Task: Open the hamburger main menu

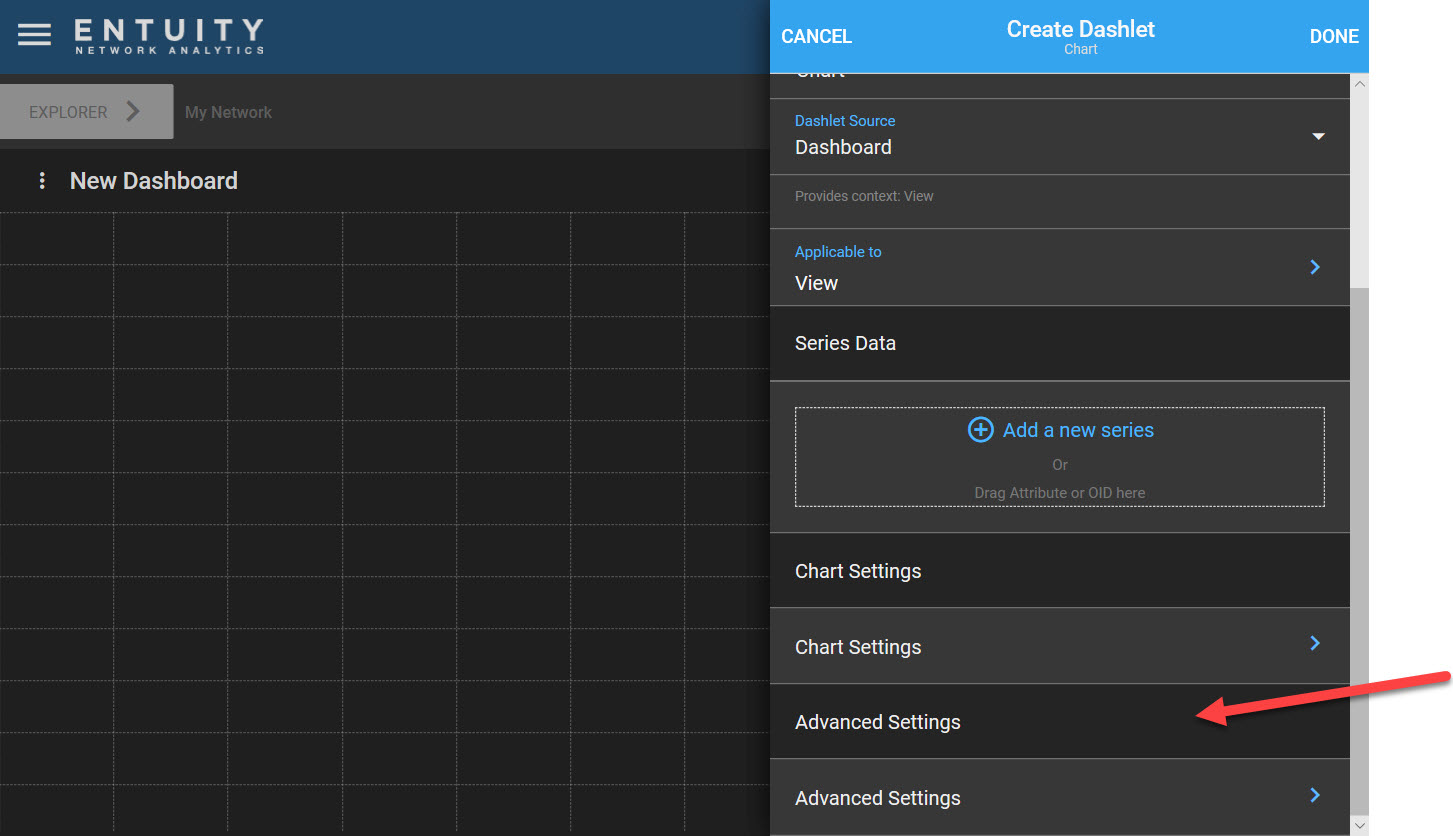Action: pyautogui.click(x=34, y=35)
